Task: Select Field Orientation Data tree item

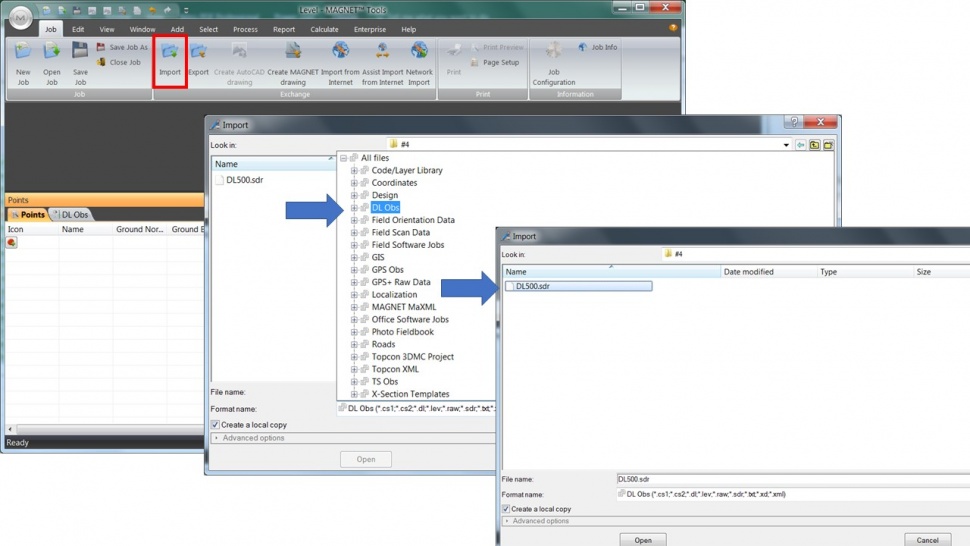Action: (413, 220)
